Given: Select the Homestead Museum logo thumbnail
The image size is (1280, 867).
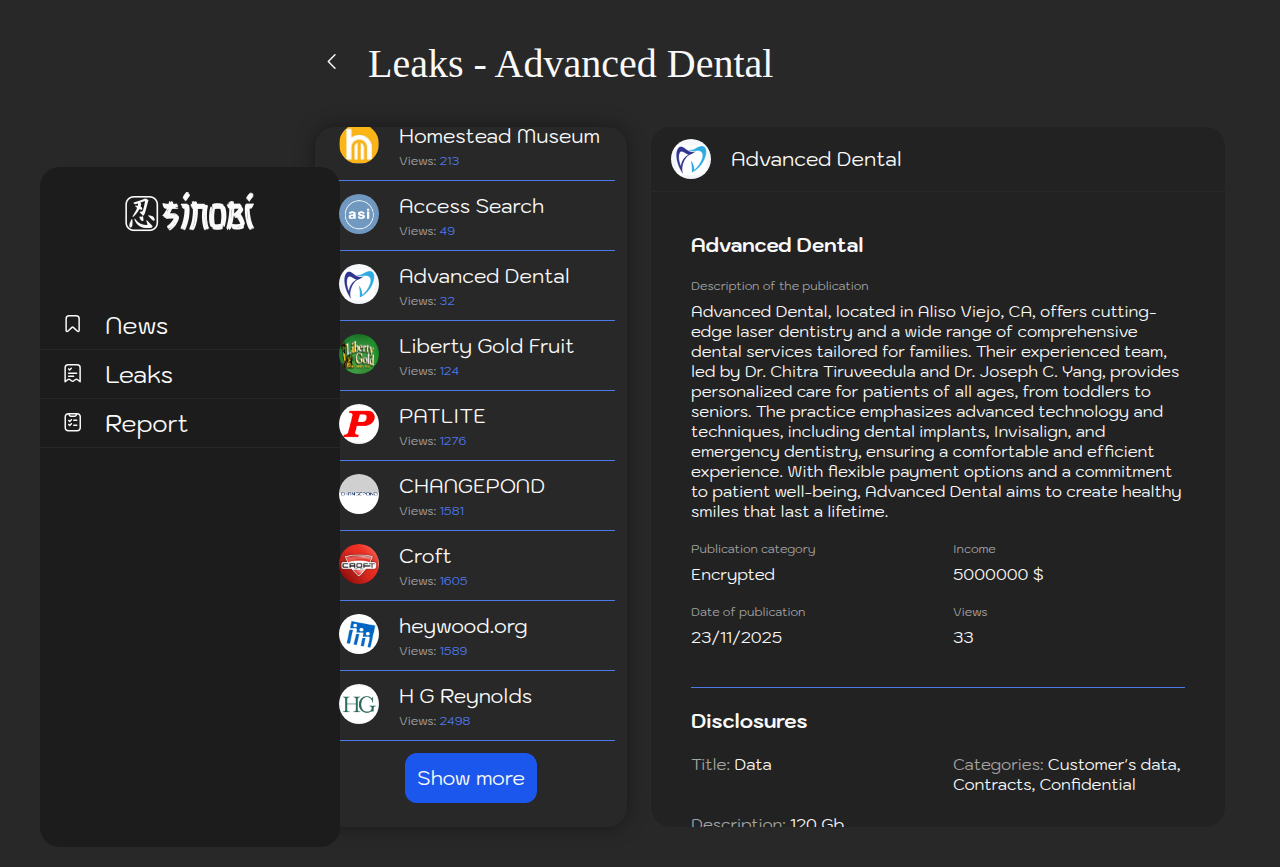Looking at the screenshot, I should [359, 144].
